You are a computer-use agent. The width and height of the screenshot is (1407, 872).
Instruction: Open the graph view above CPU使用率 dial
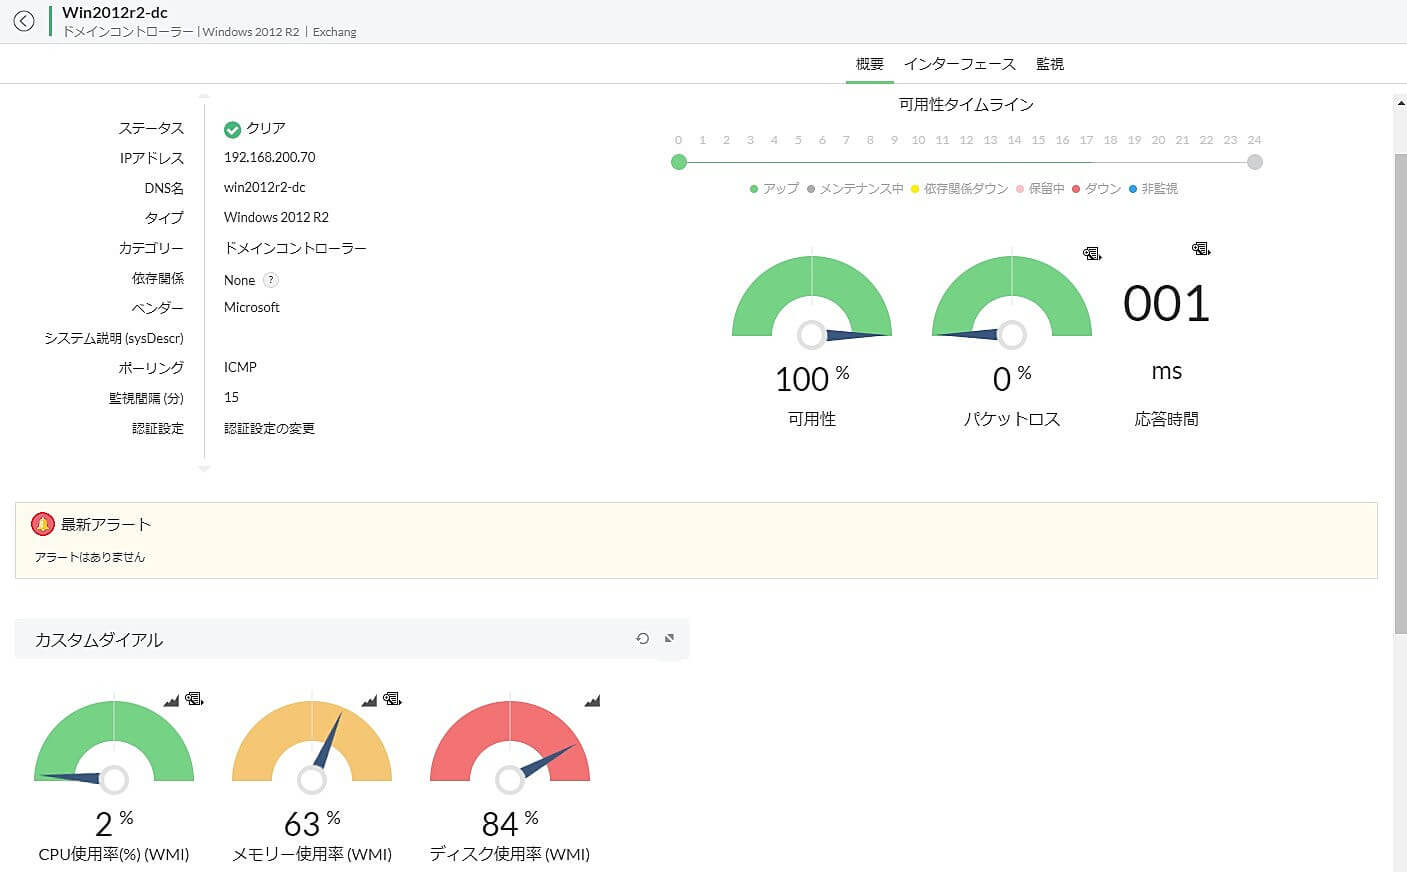tap(171, 699)
